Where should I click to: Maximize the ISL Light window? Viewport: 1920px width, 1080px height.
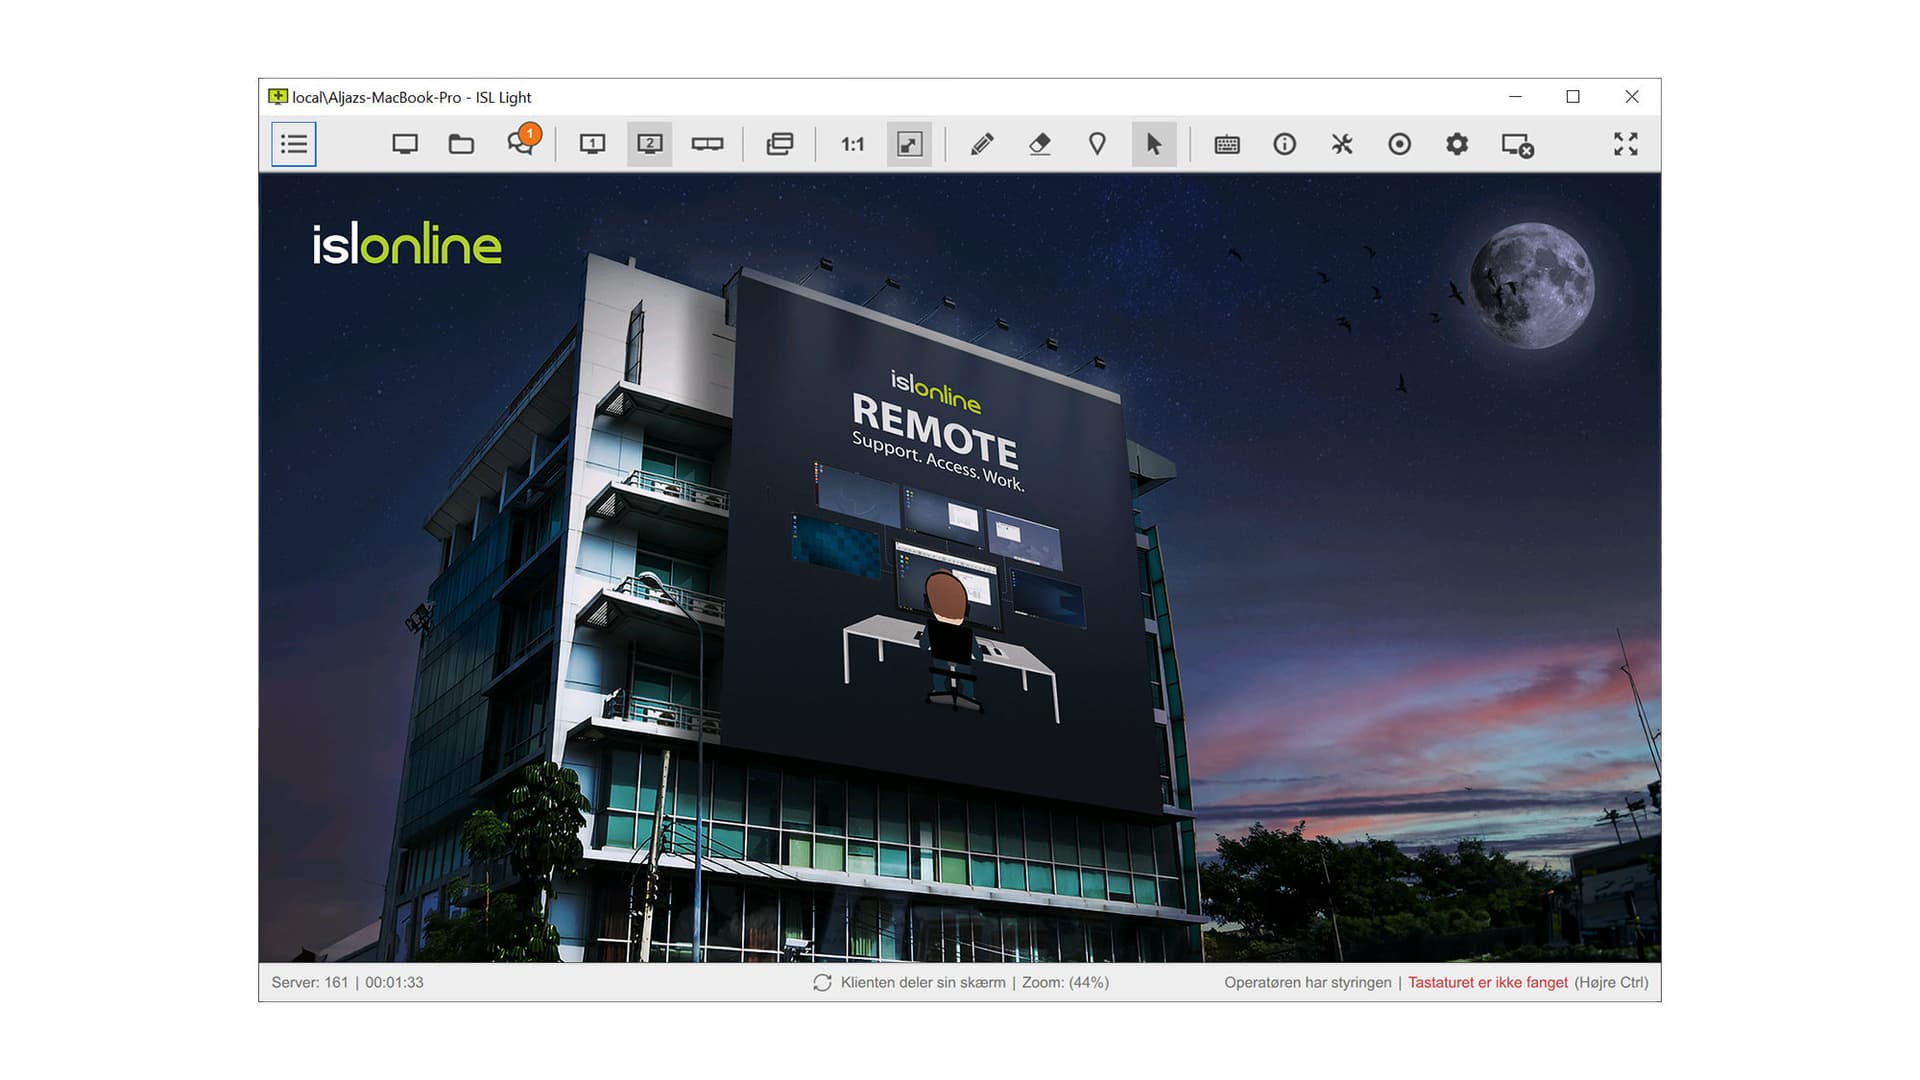pyautogui.click(x=1573, y=97)
